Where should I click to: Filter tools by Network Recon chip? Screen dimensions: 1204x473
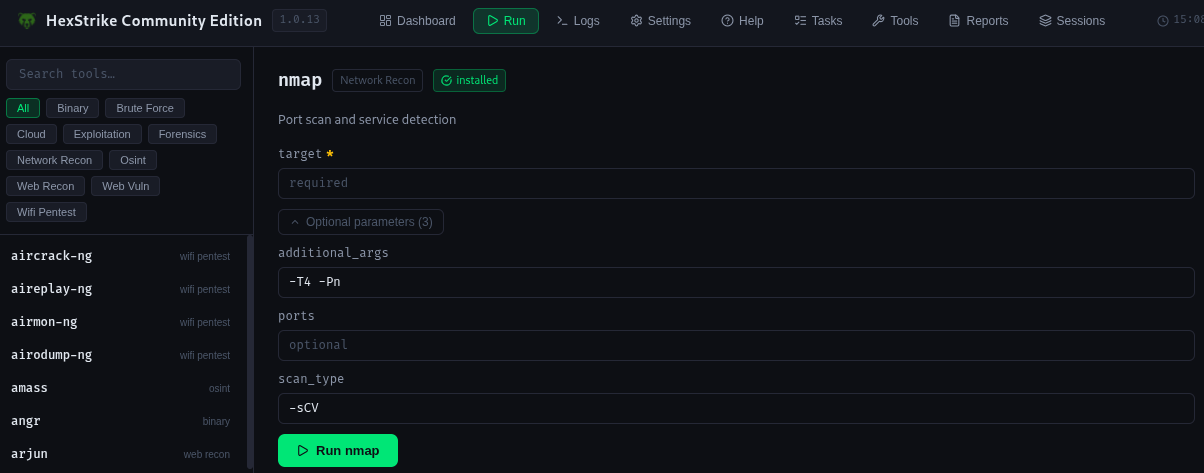(54, 160)
